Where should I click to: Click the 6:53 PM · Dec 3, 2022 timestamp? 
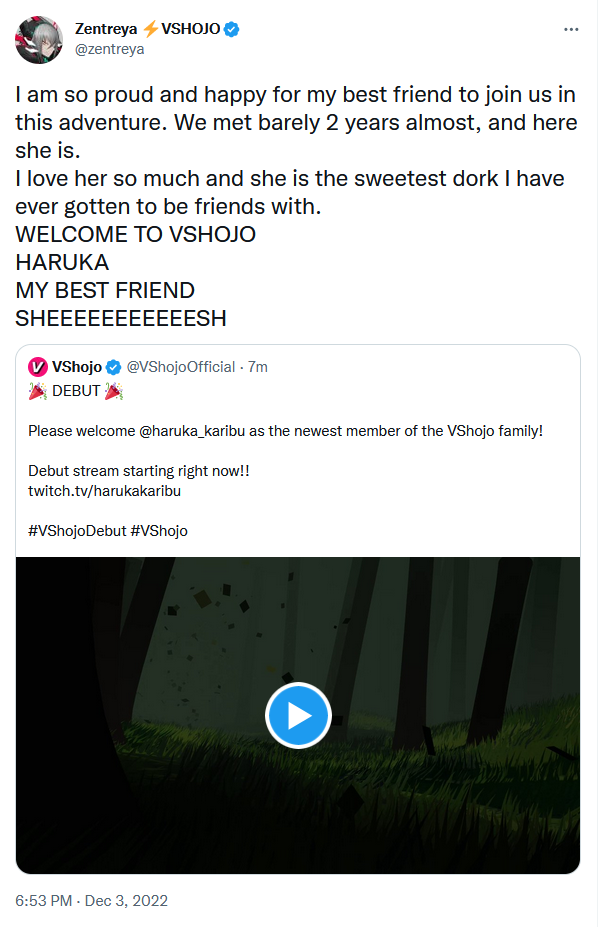[92, 901]
